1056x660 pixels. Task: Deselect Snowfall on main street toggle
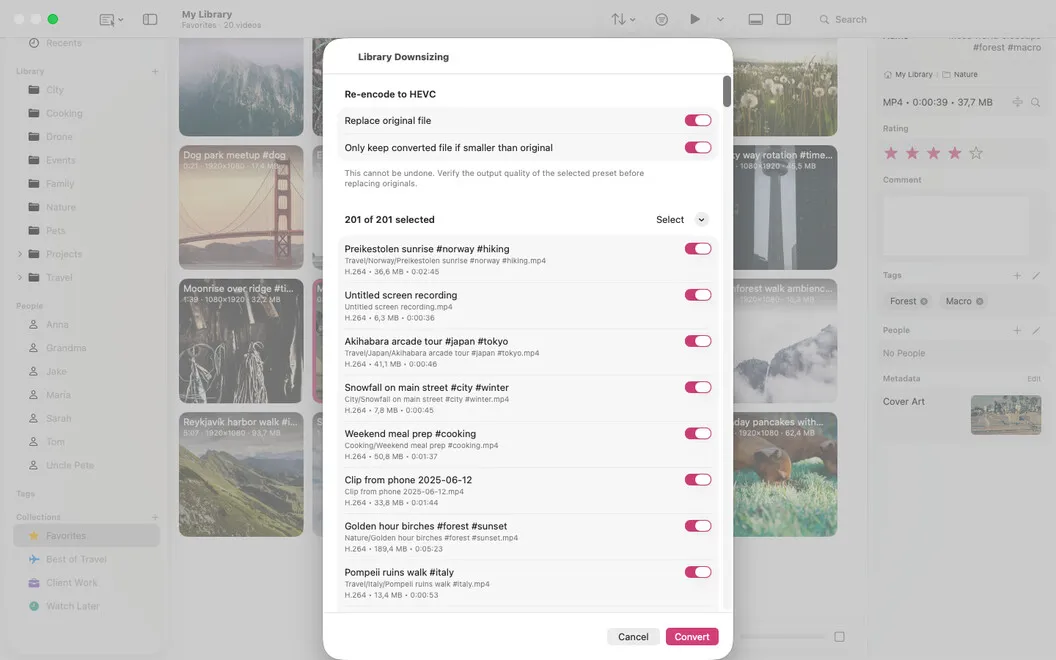698,387
